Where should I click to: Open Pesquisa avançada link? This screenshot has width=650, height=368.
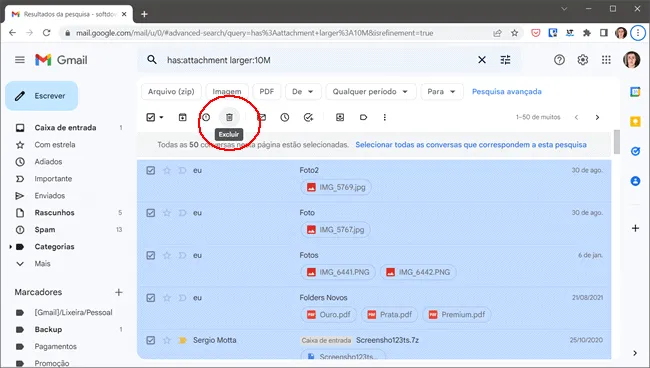point(507,92)
